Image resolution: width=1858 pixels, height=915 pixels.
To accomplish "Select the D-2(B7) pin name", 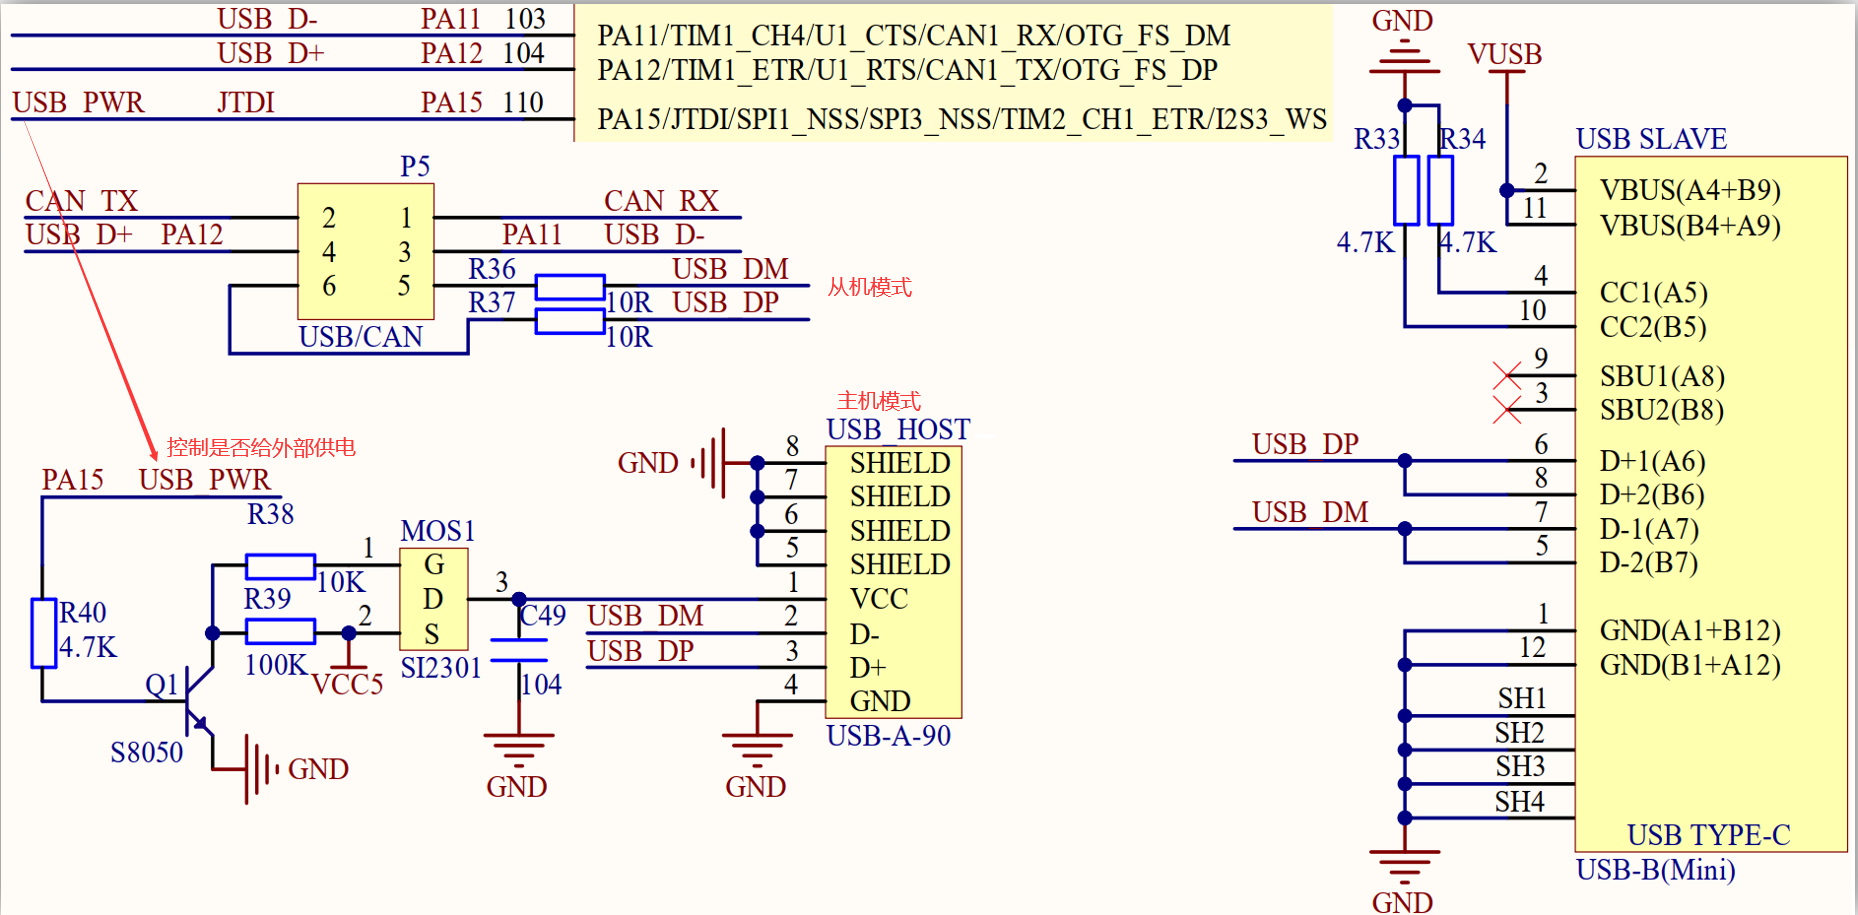I will [x=1649, y=563].
